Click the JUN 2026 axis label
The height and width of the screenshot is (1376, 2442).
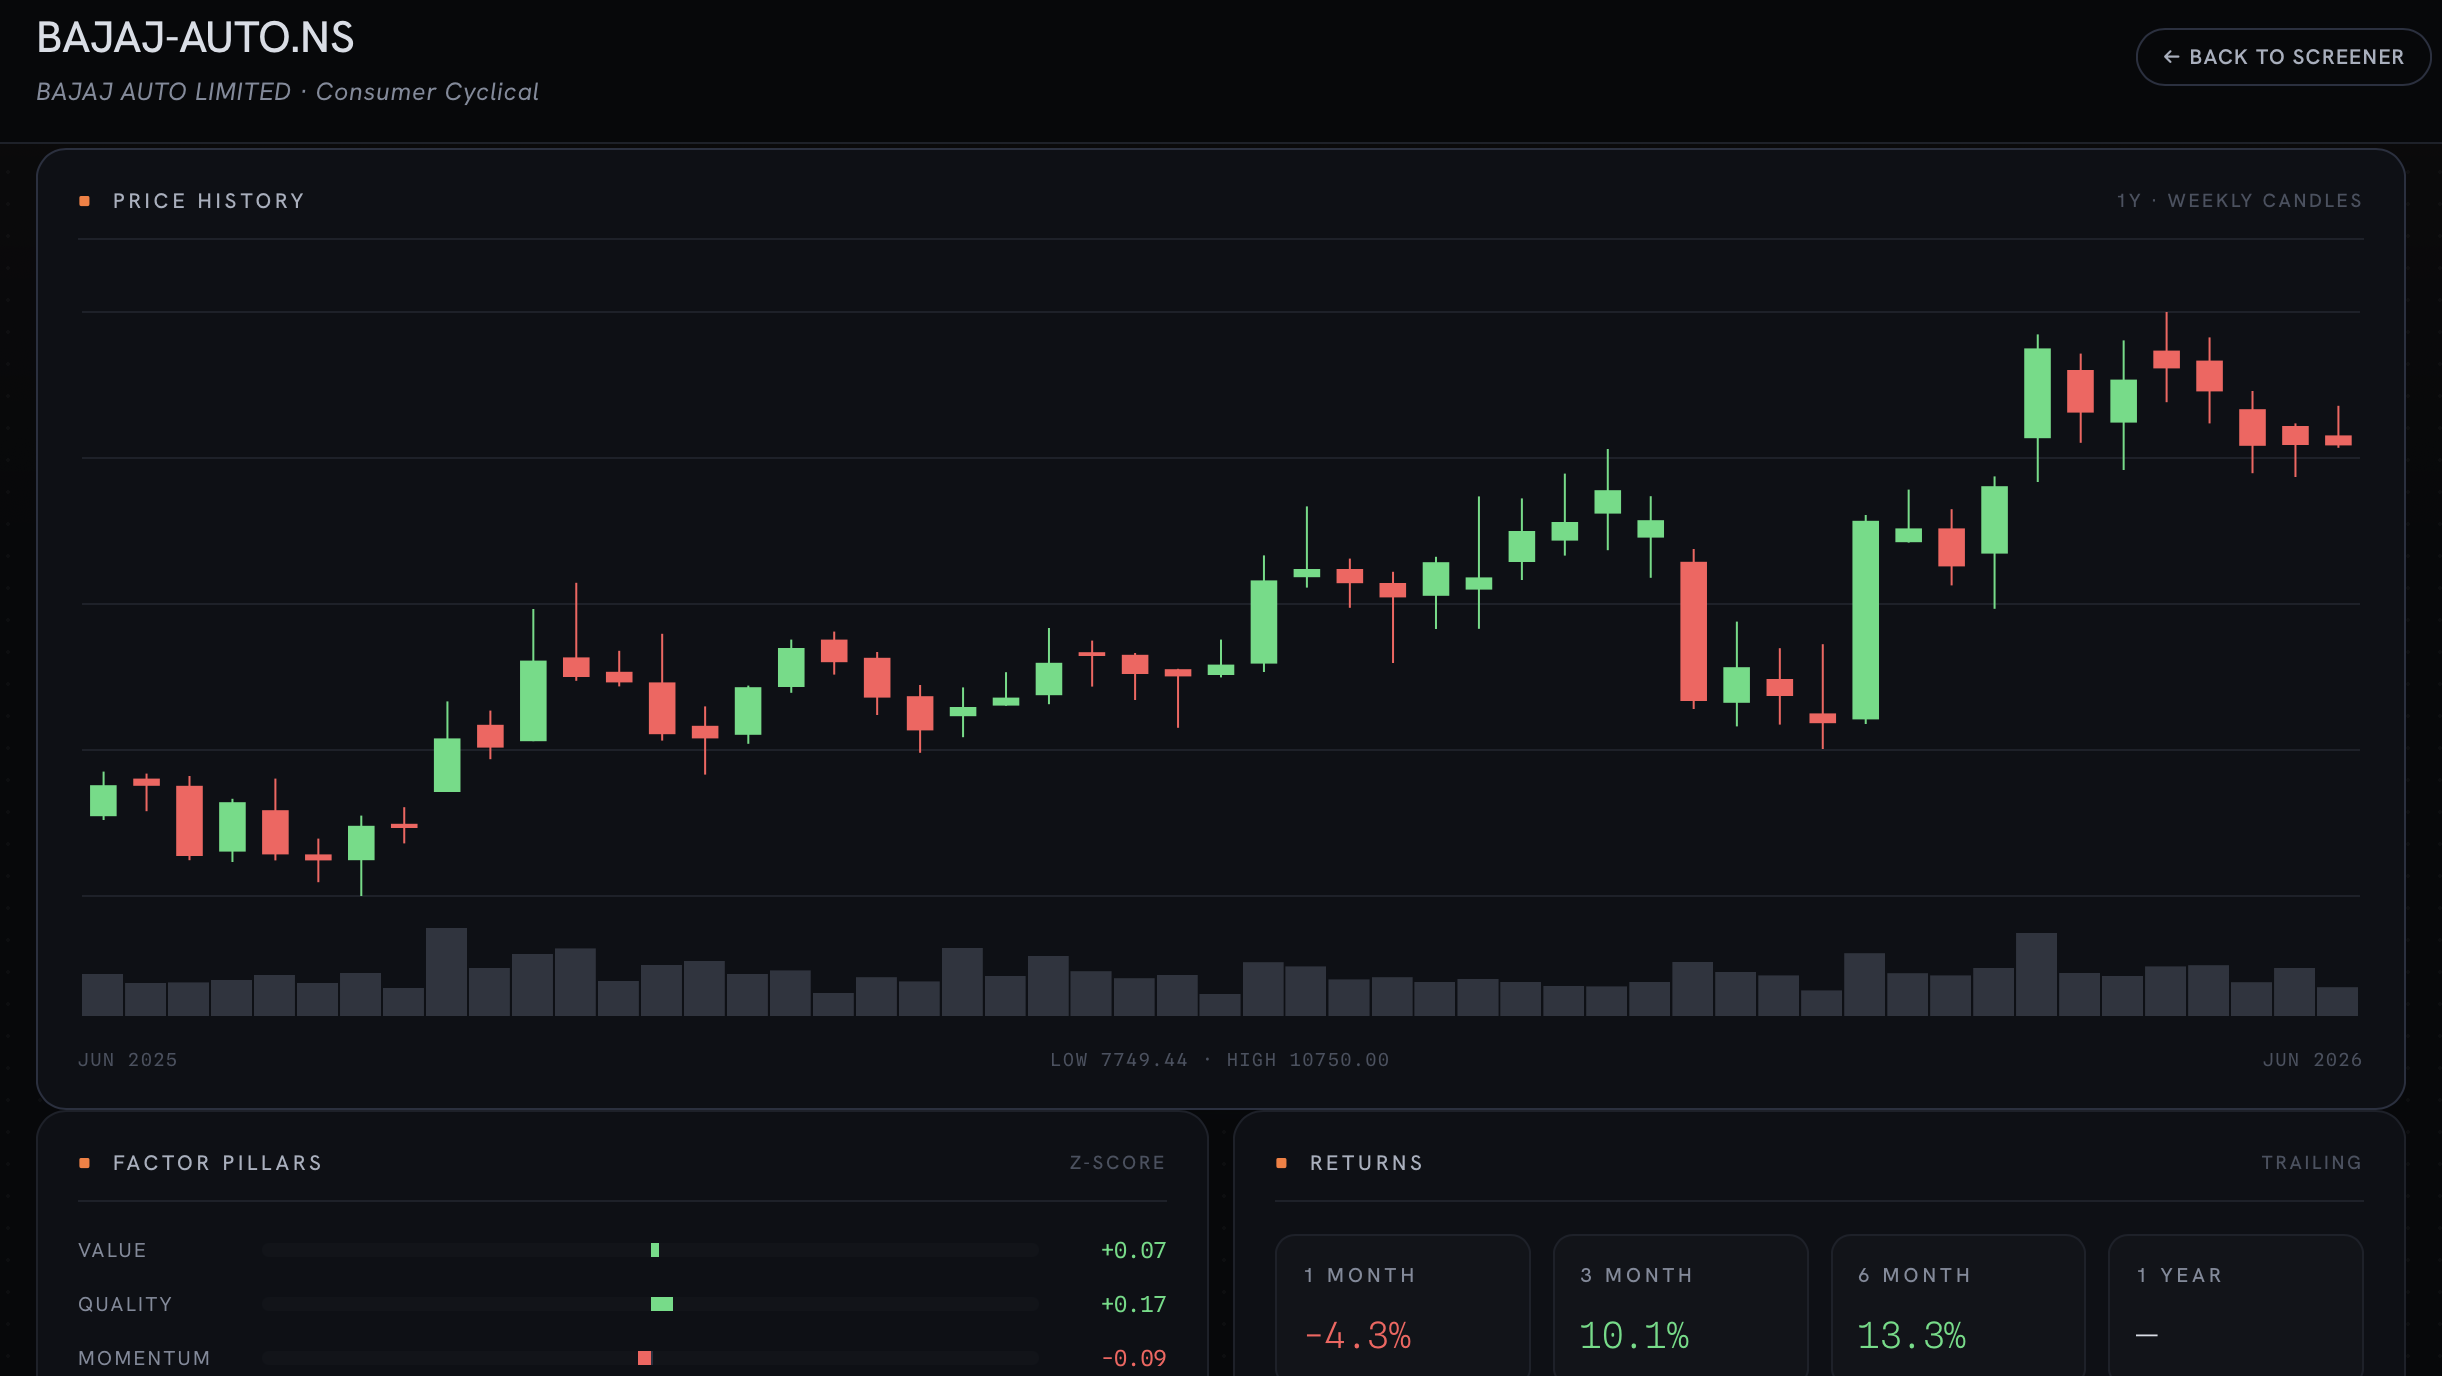pos(2312,1060)
